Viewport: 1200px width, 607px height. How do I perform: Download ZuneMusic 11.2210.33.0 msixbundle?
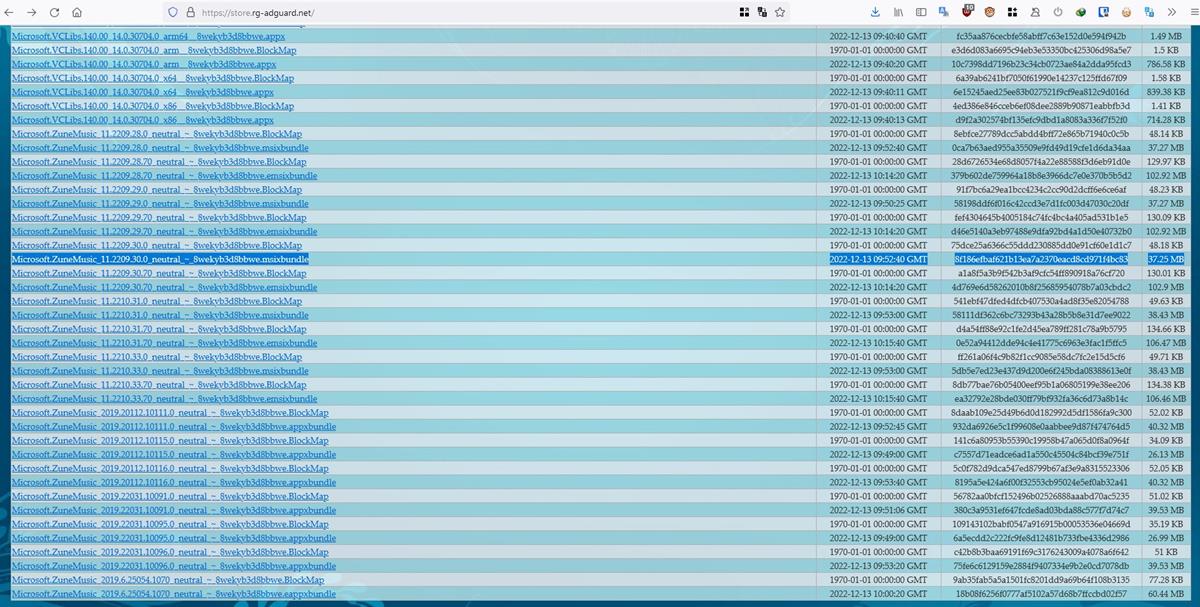(160, 371)
